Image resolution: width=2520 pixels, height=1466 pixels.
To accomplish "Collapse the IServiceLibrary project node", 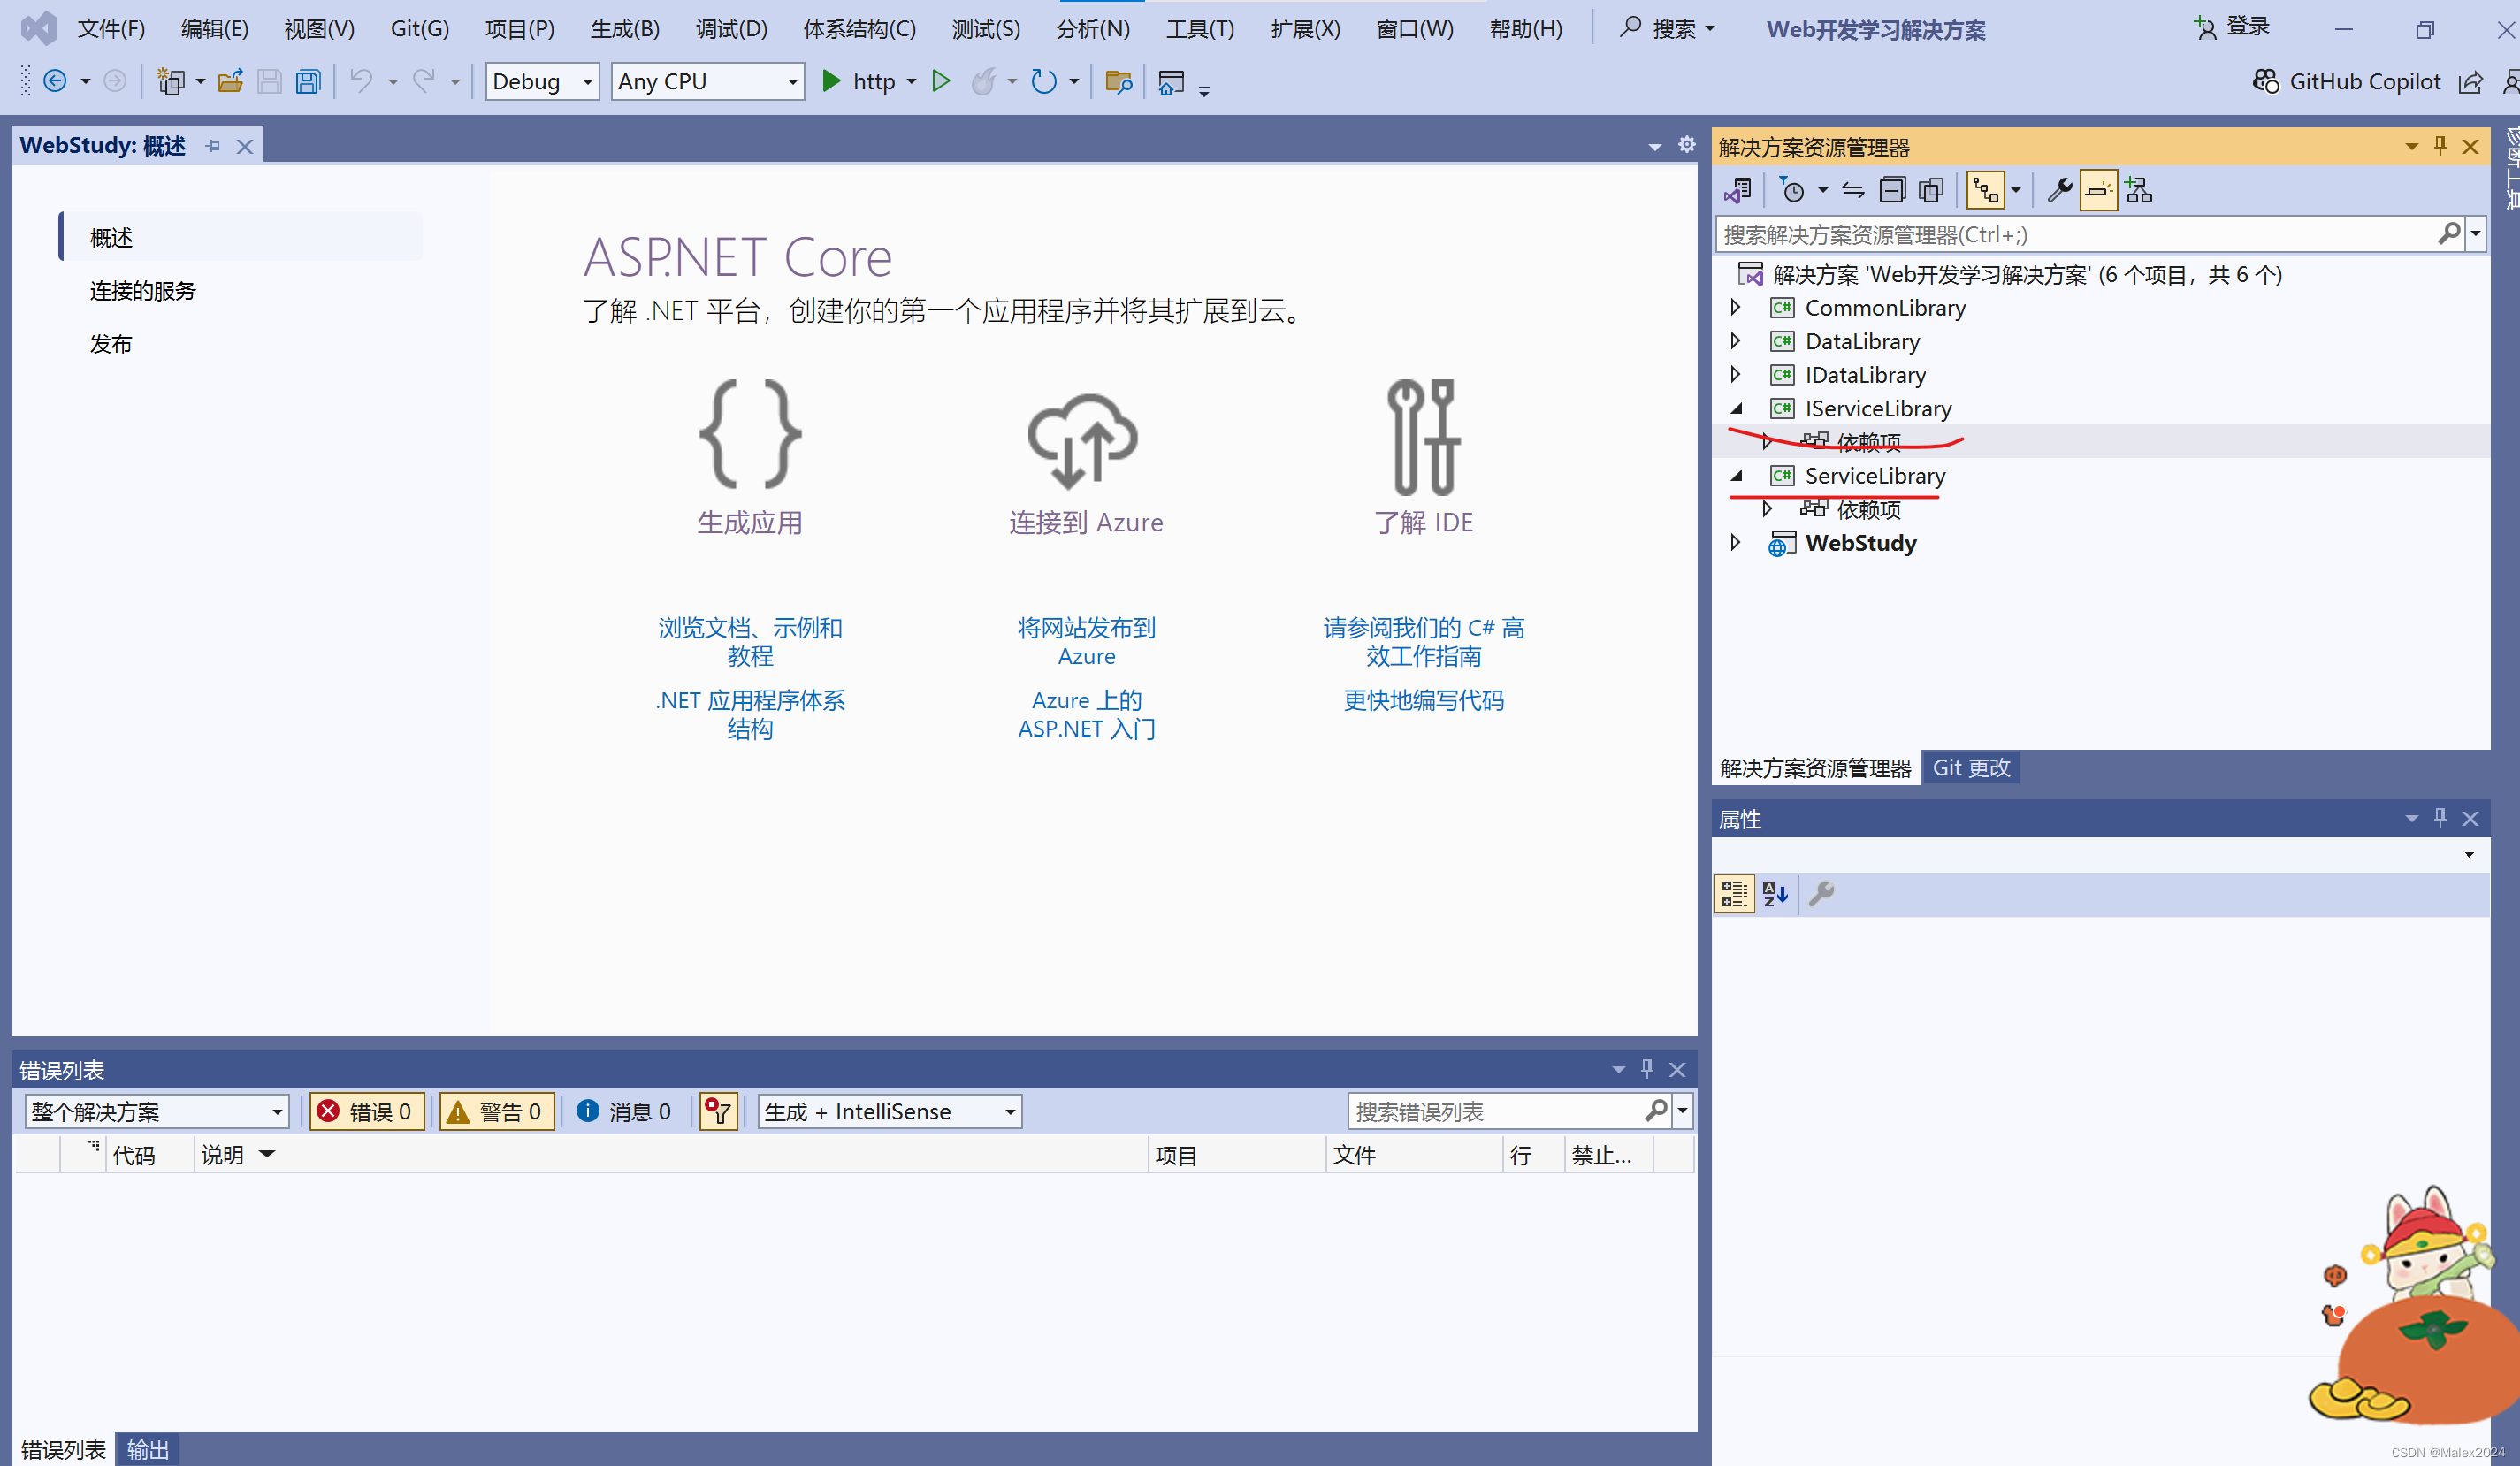I will [x=1736, y=408].
